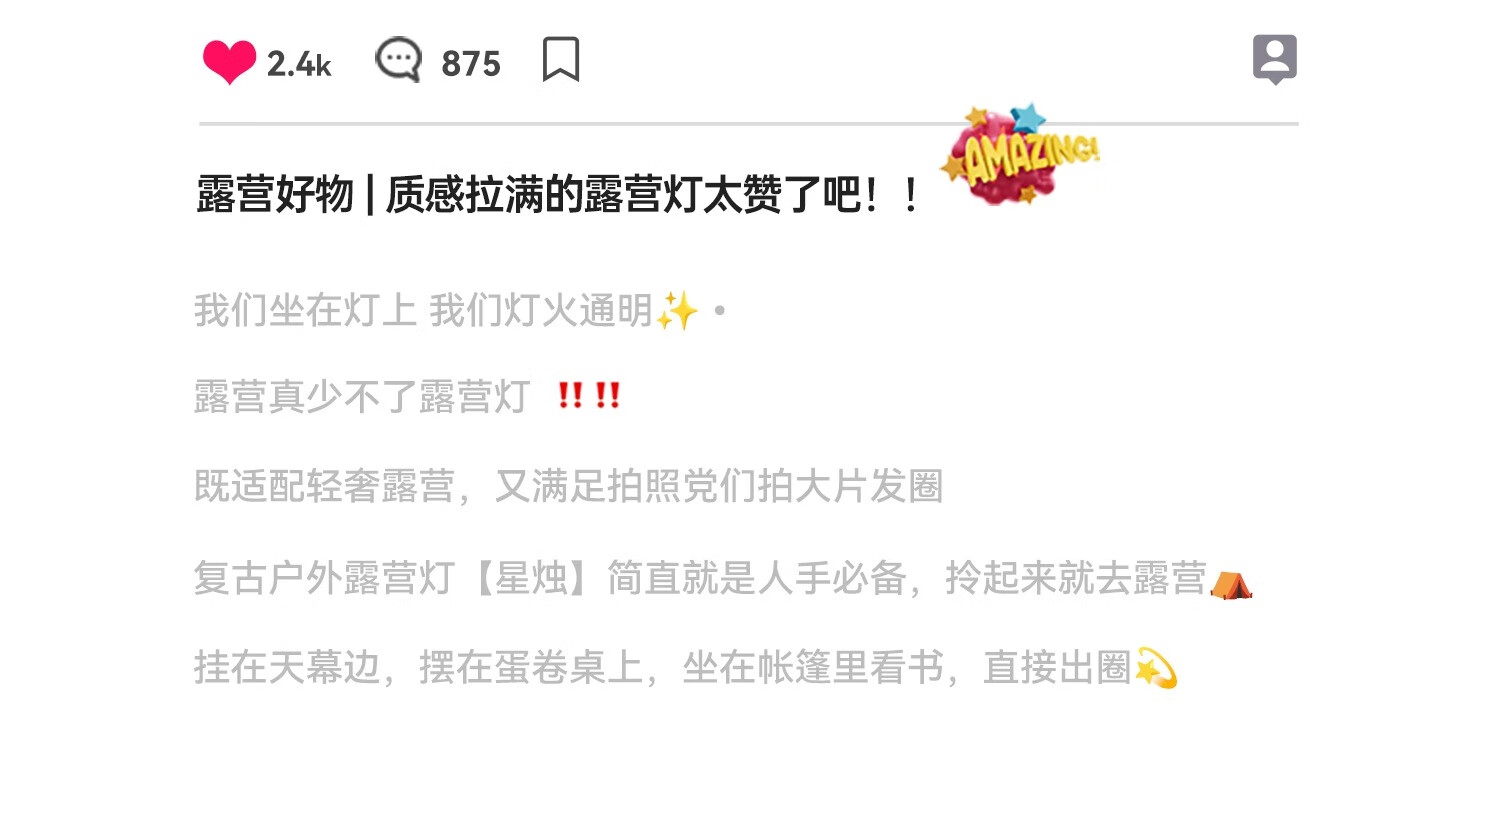Click the line starting 既适配轻奢露营
The height and width of the screenshot is (834, 1500).
click(x=568, y=486)
